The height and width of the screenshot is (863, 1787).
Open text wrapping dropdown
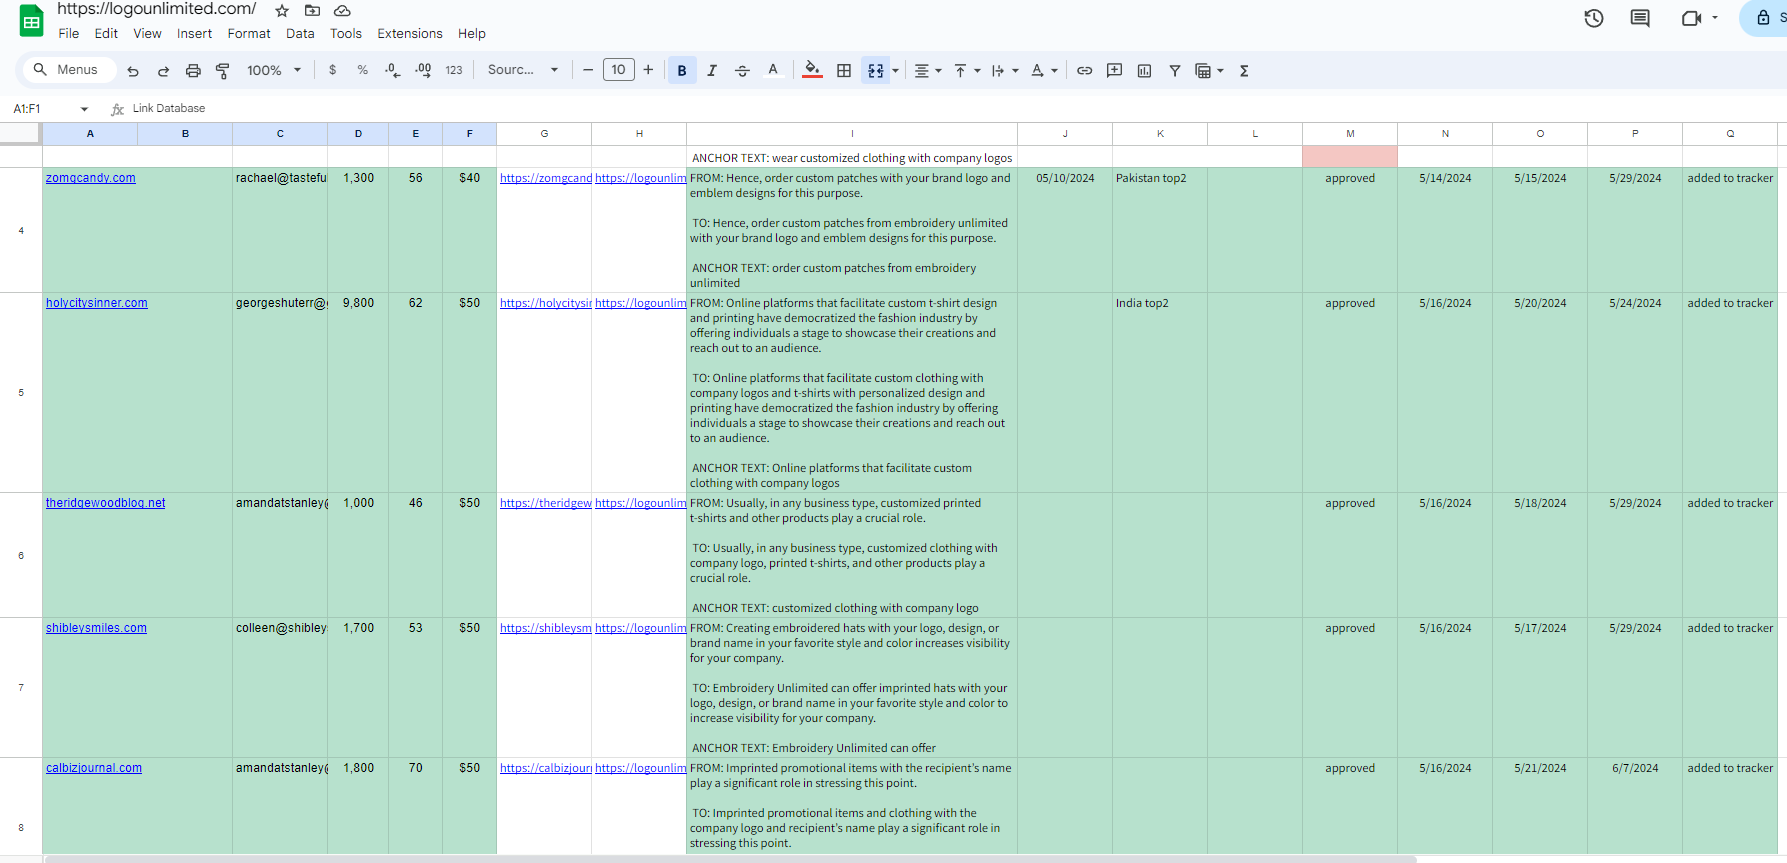pos(1004,70)
